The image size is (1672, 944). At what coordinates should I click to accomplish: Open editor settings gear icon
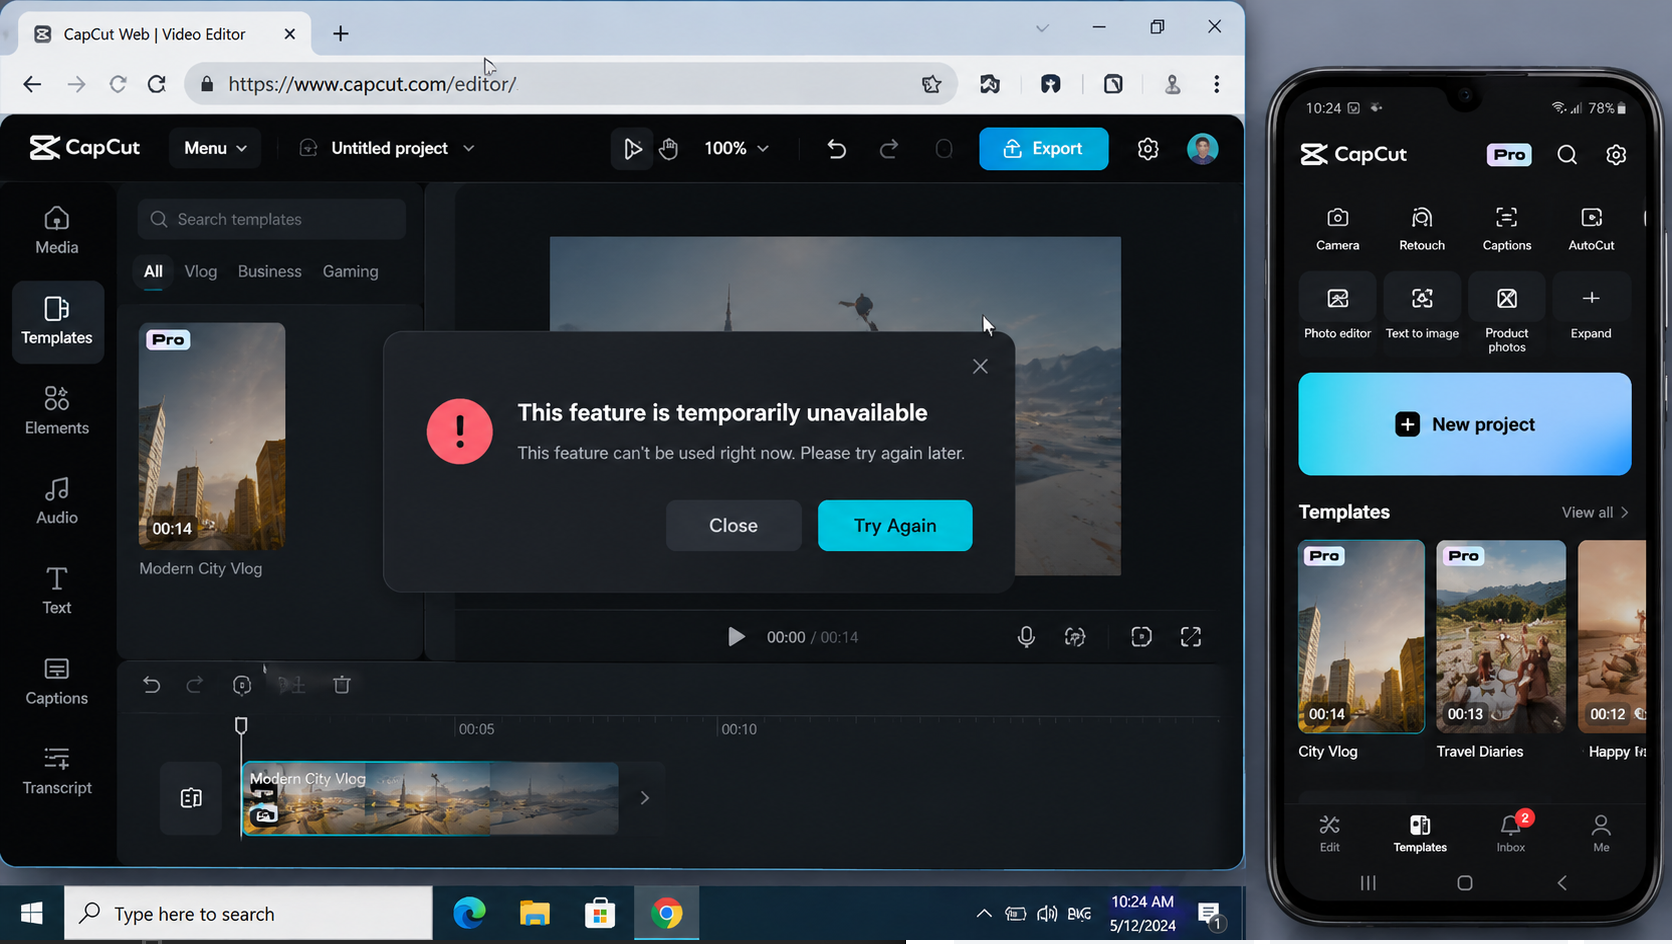pyautogui.click(x=1148, y=149)
